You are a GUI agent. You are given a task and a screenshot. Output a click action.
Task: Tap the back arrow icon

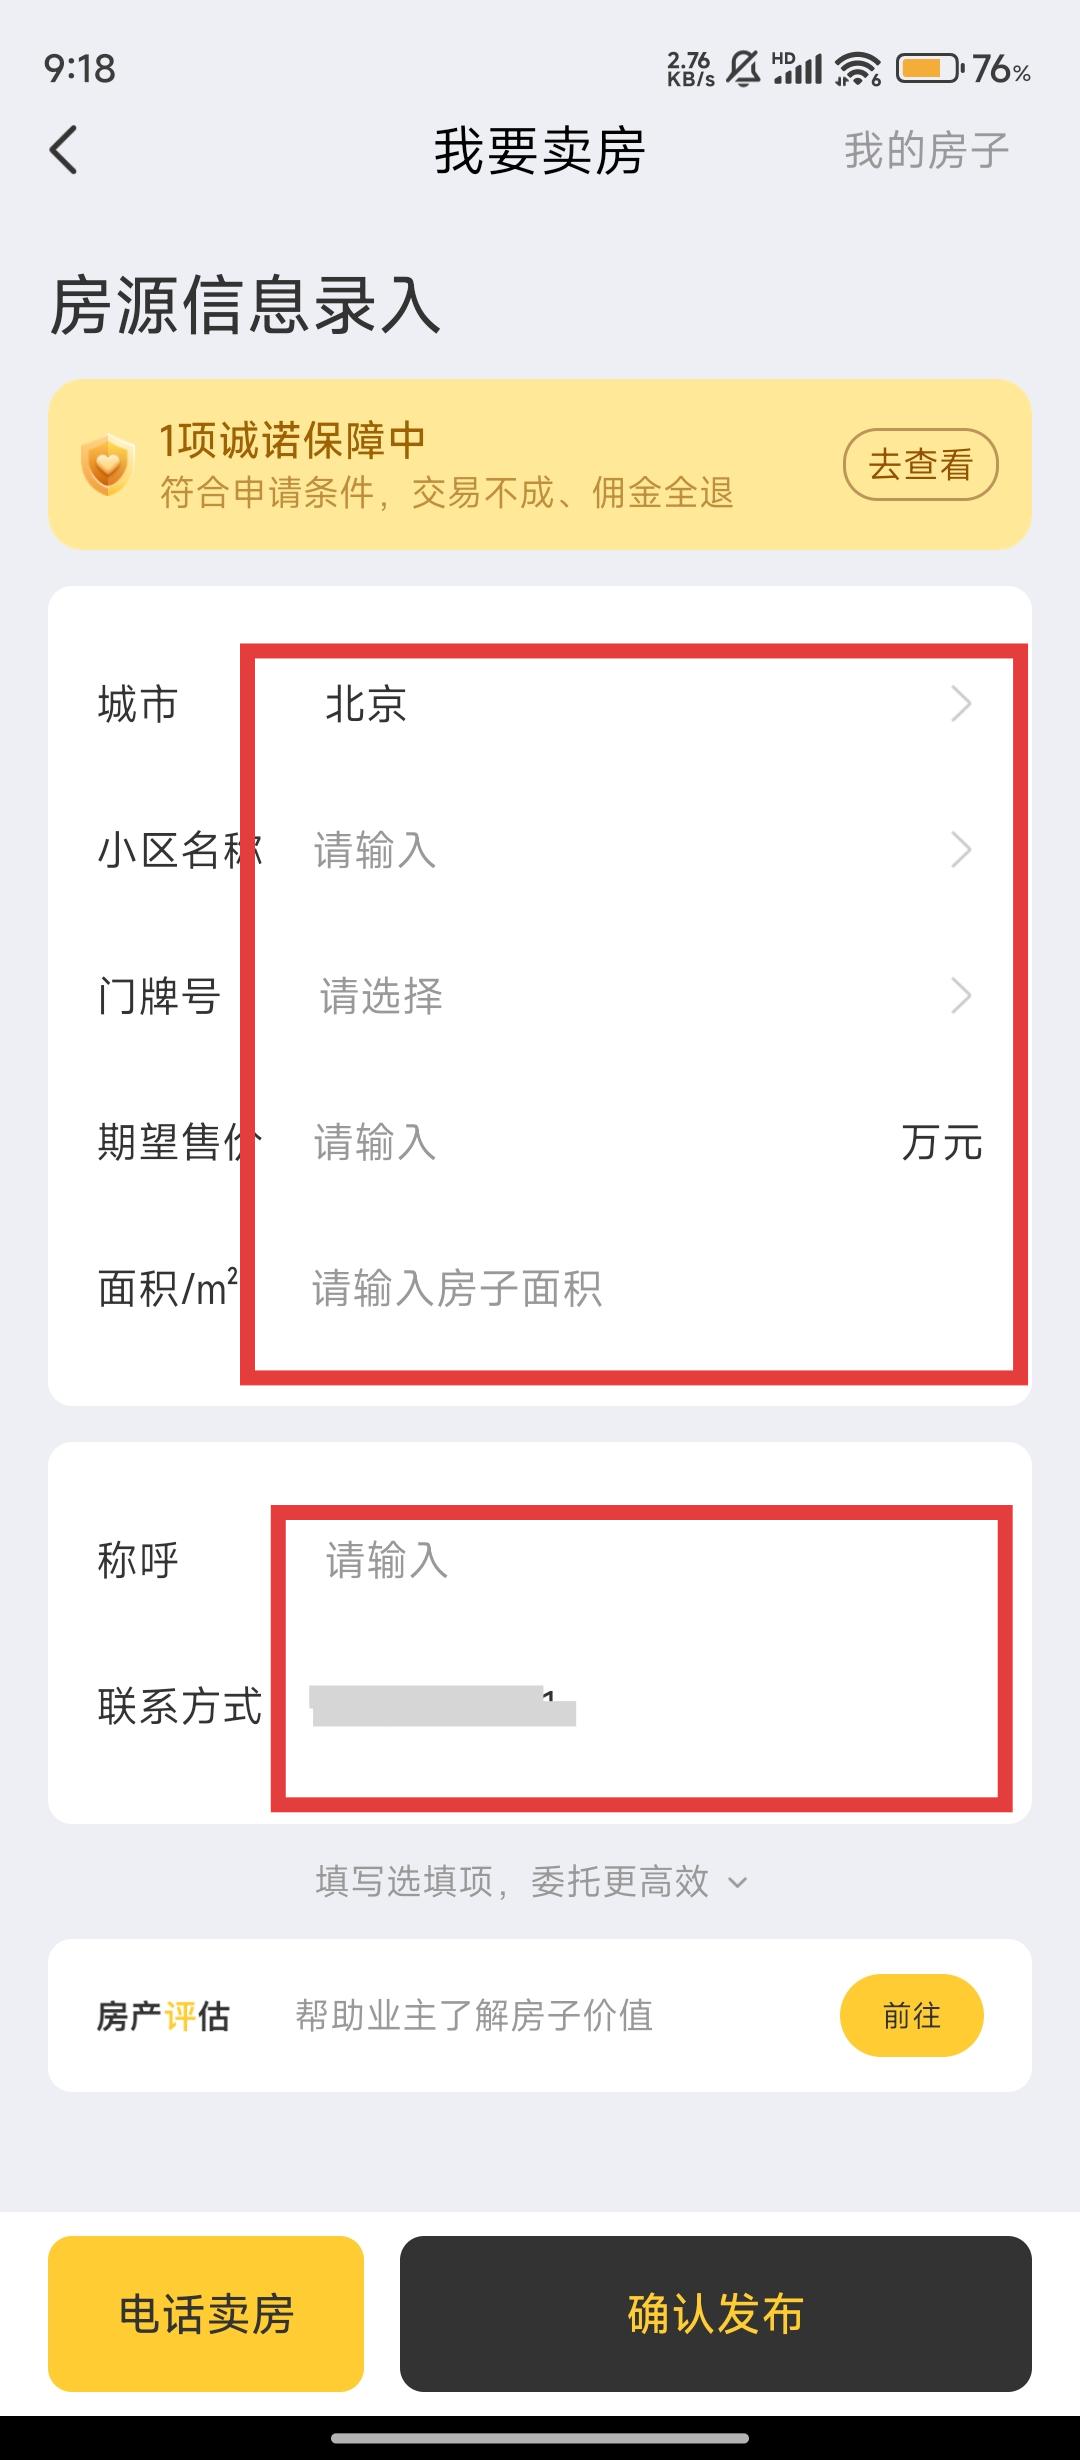(x=64, y=151)
